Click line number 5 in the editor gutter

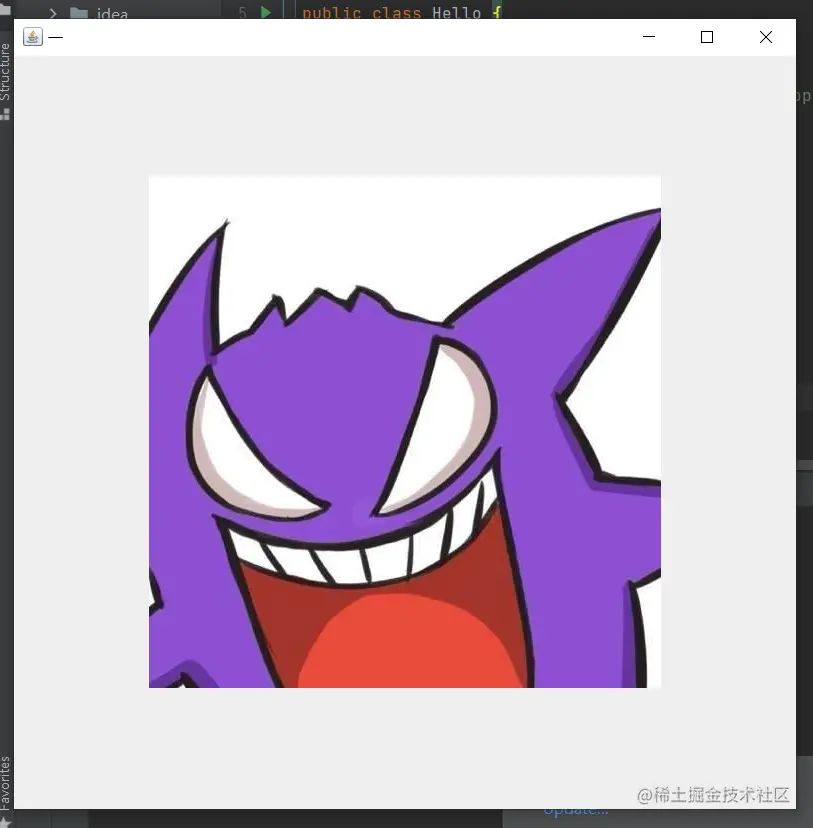tap(242, 13)
